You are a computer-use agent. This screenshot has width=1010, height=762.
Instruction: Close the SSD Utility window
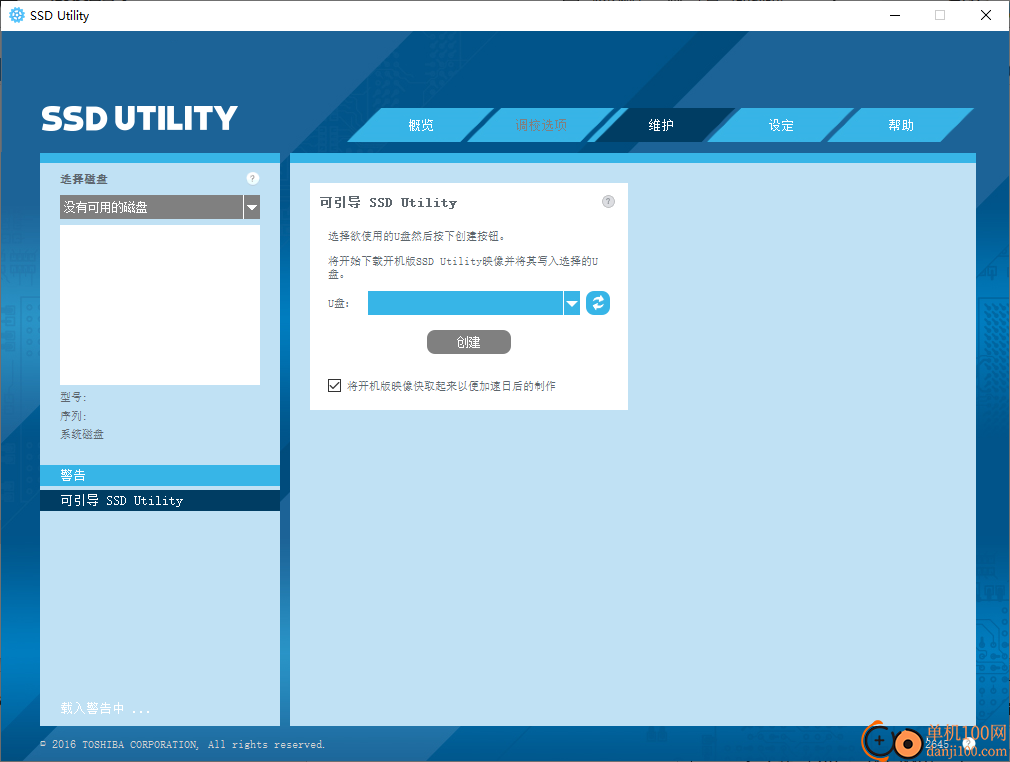pos(986,15)
